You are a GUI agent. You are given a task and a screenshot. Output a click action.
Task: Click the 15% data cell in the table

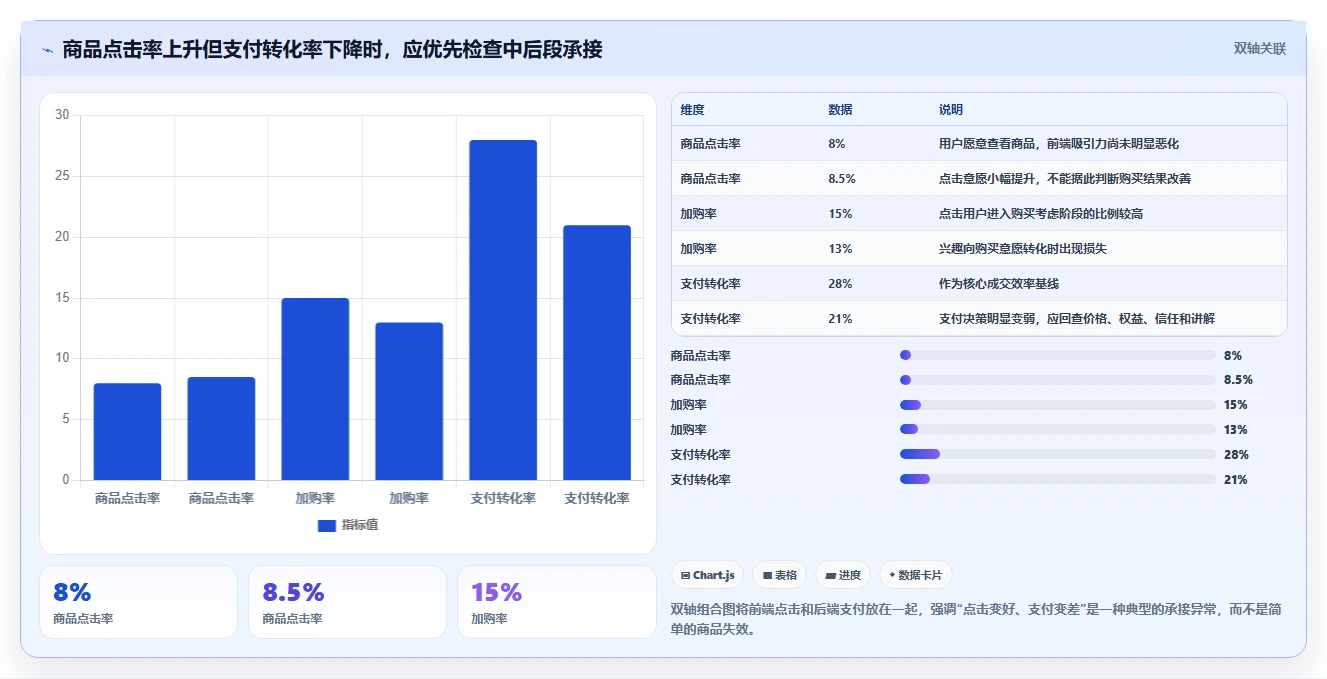tap(840, 214)
